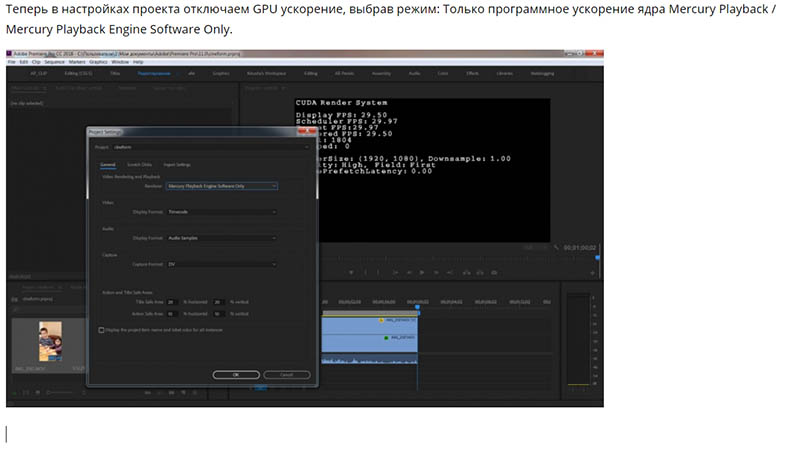Click the Go to In point button
This screenshot has width=800, height=454.
pyautogui.click(x=395, y=272)
